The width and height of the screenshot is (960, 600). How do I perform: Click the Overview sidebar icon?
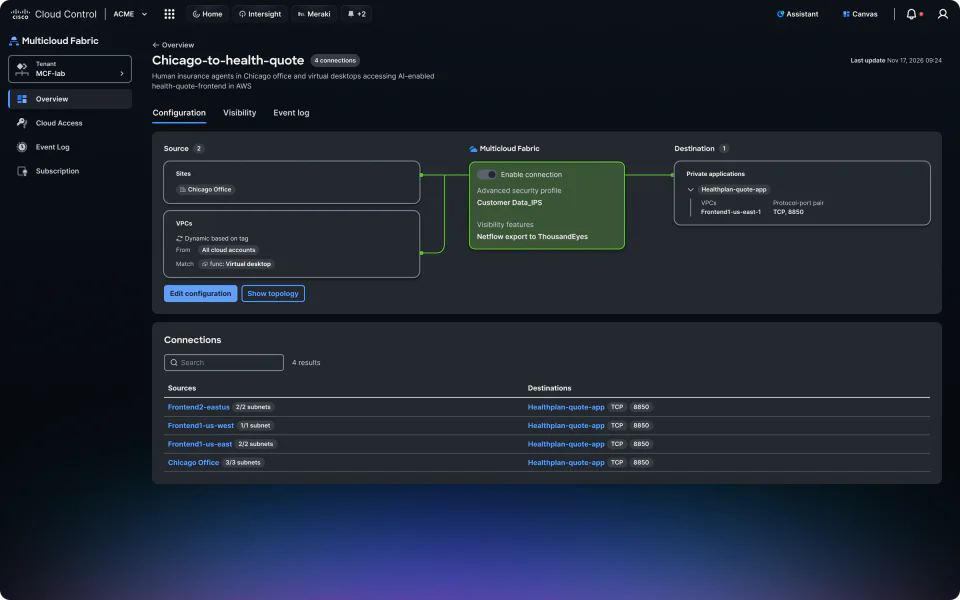(x=22, y=99)
